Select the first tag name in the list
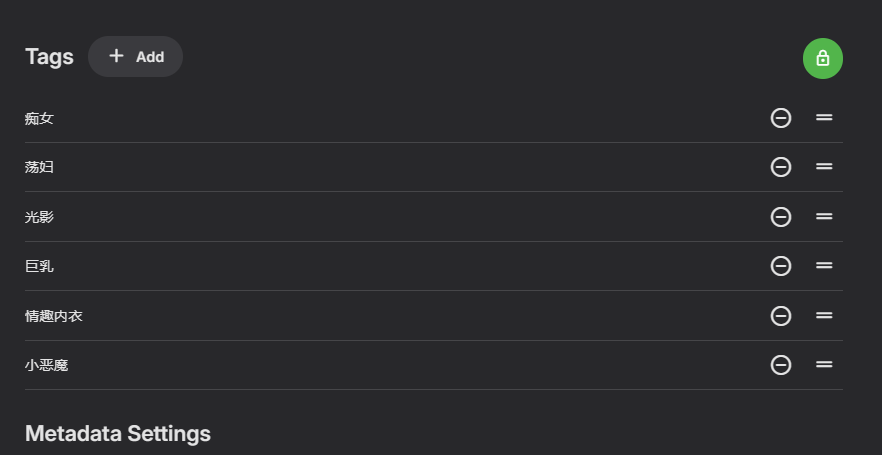The height and width of the screenshot is (455, 882). [x=39, y=118]
